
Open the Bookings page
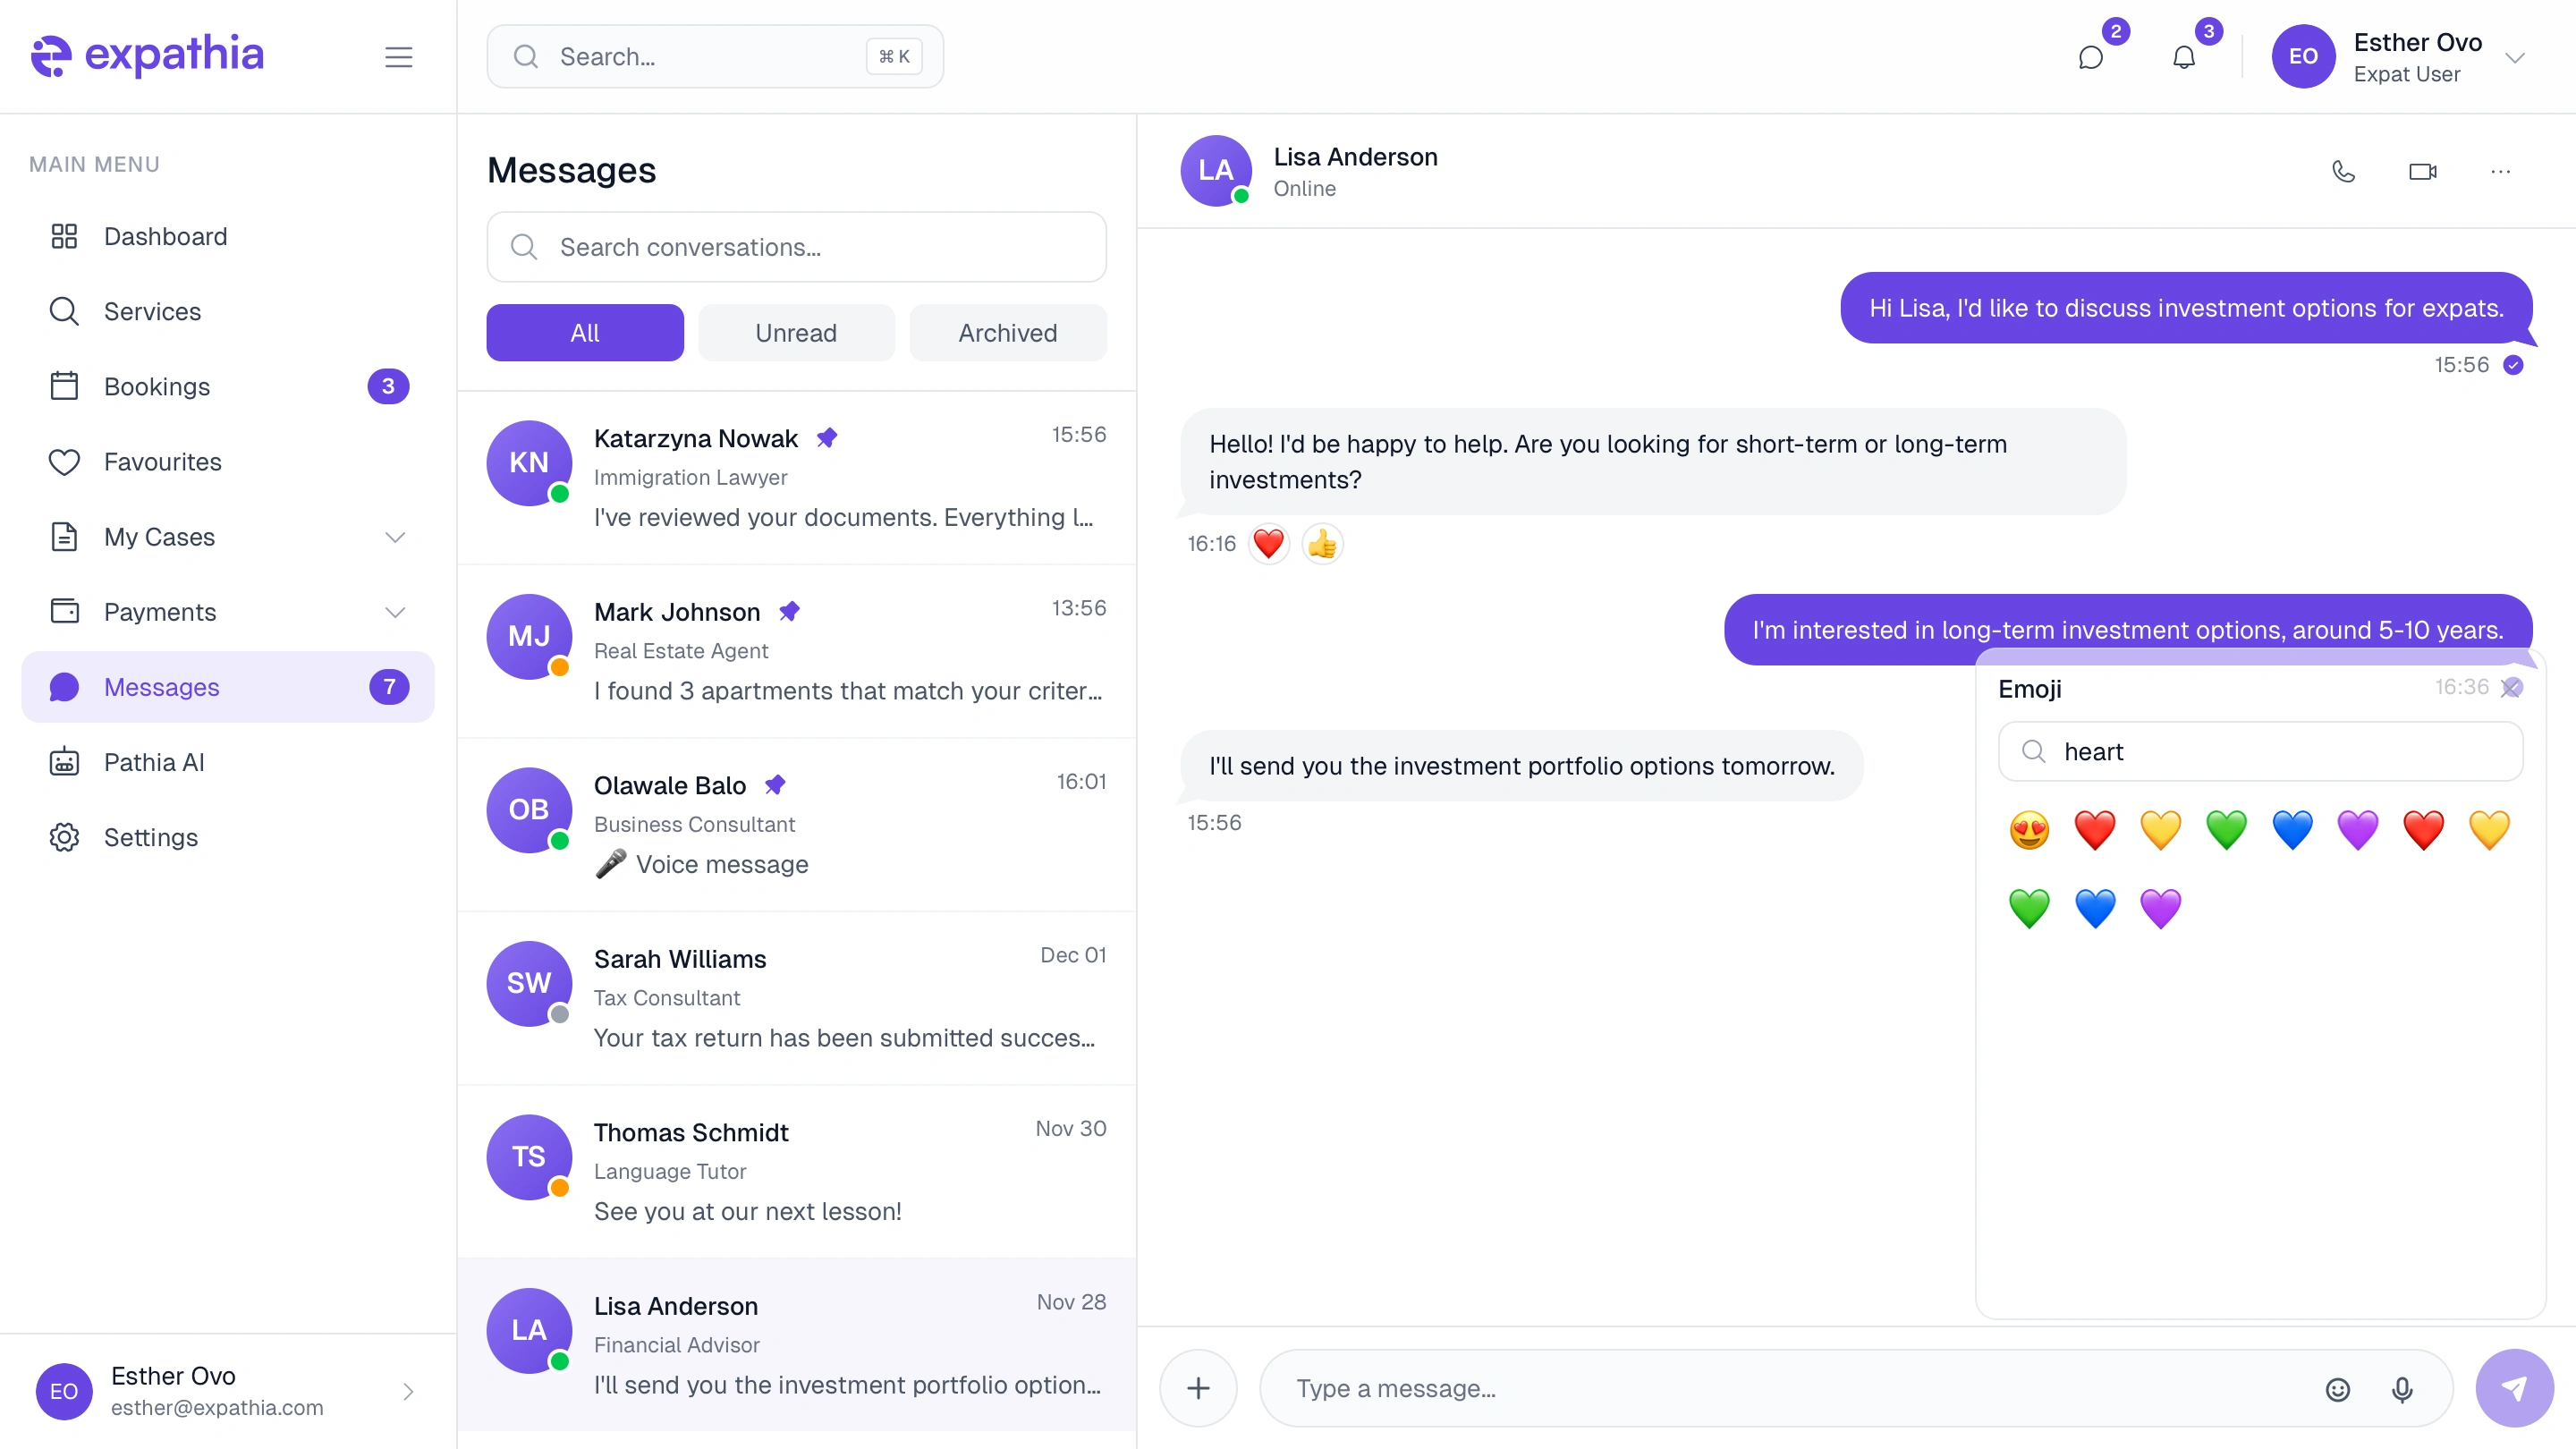point(157,387)
